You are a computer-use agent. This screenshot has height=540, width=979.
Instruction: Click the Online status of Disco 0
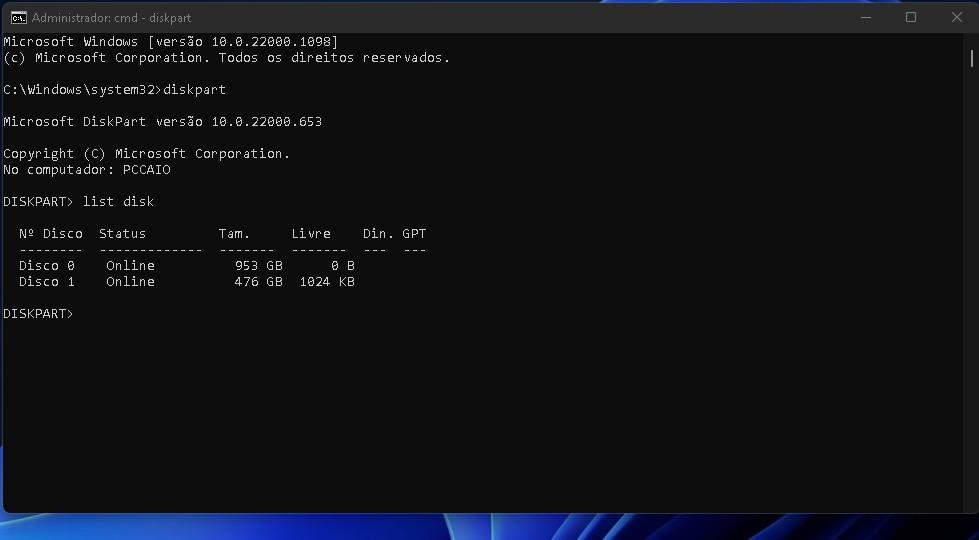130,265
